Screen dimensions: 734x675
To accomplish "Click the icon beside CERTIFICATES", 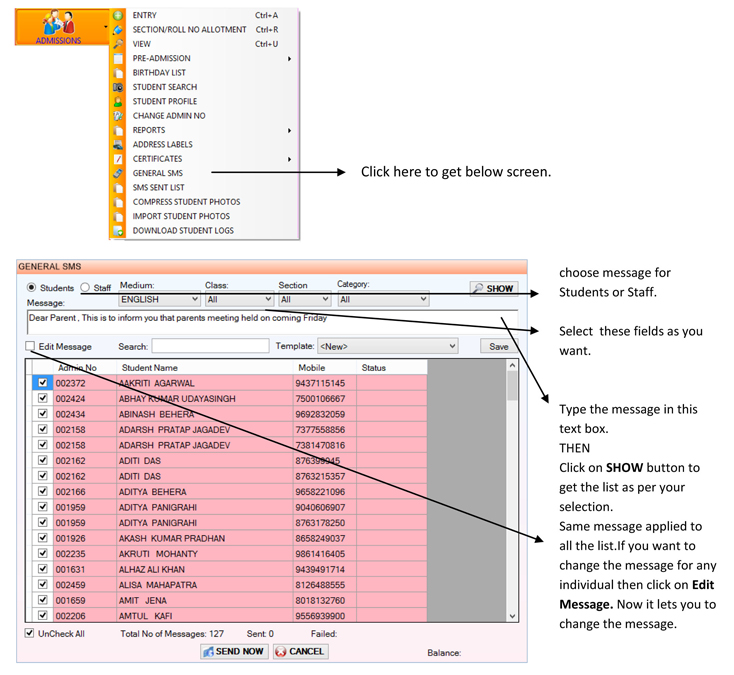I will coord(118,159).
